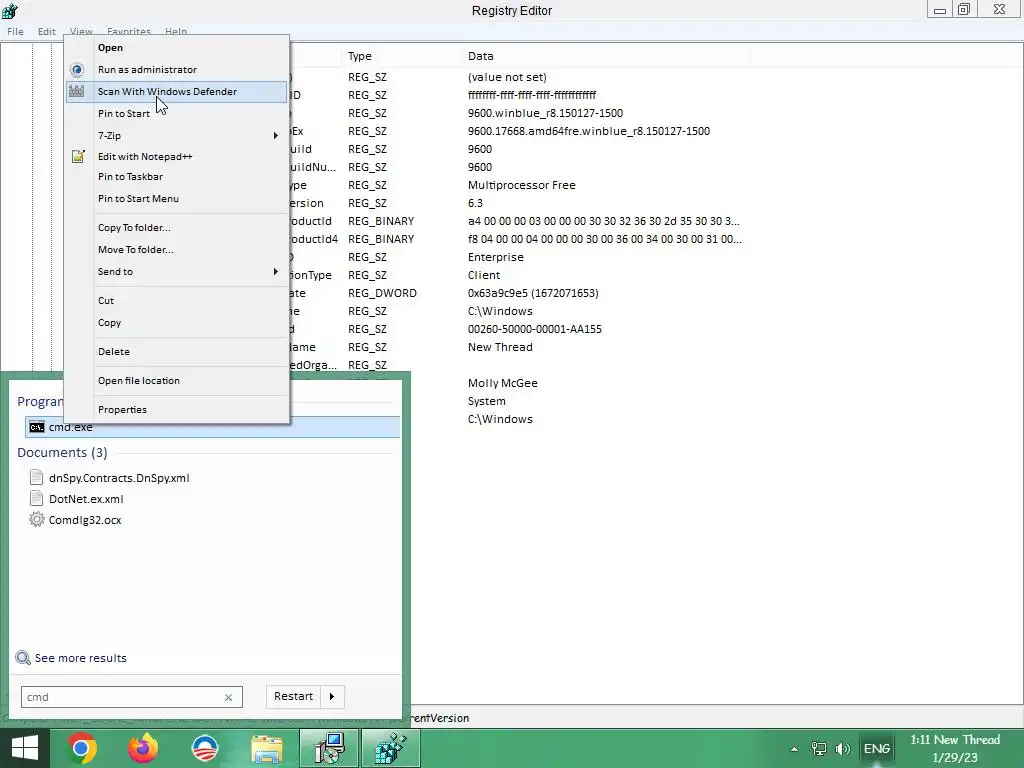Click the 9600.winblue_r8.150127-1500 value
The image size is (1024, 768).
pos(545,113)
